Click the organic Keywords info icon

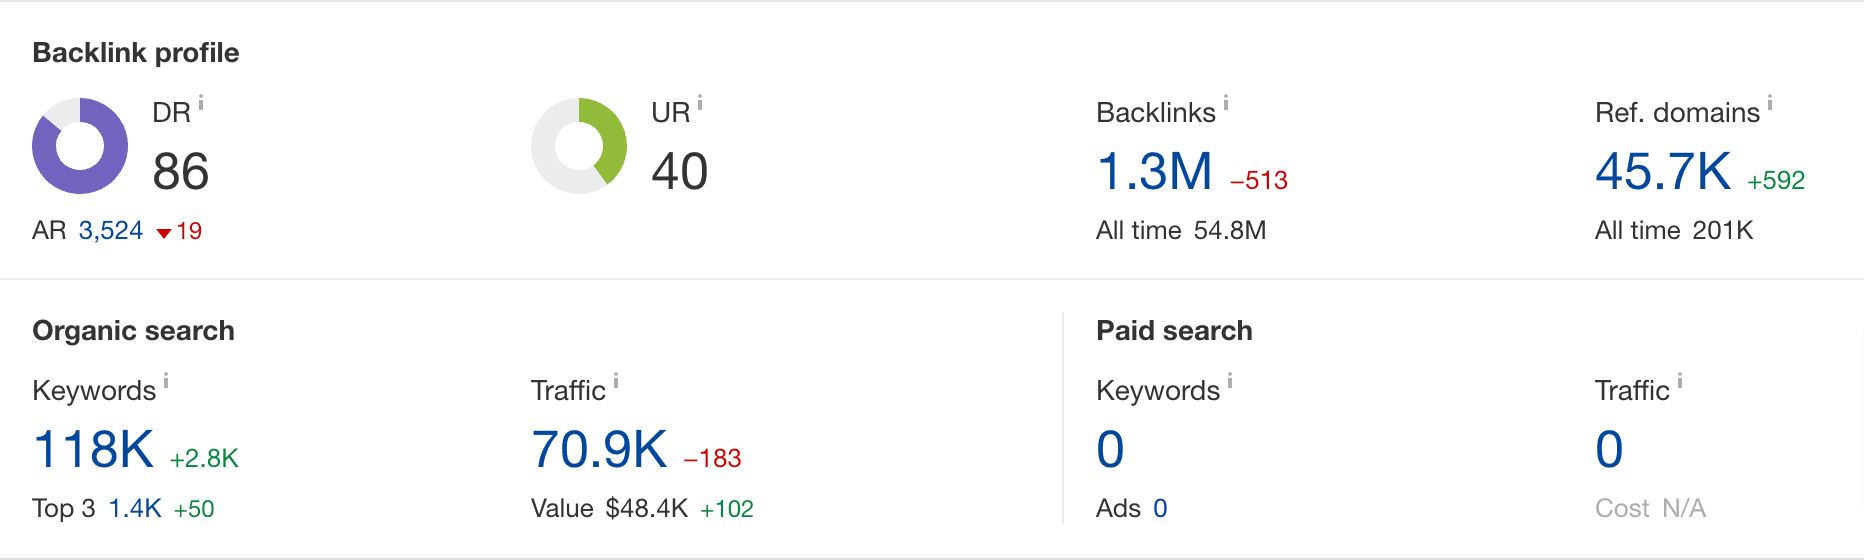166,380
